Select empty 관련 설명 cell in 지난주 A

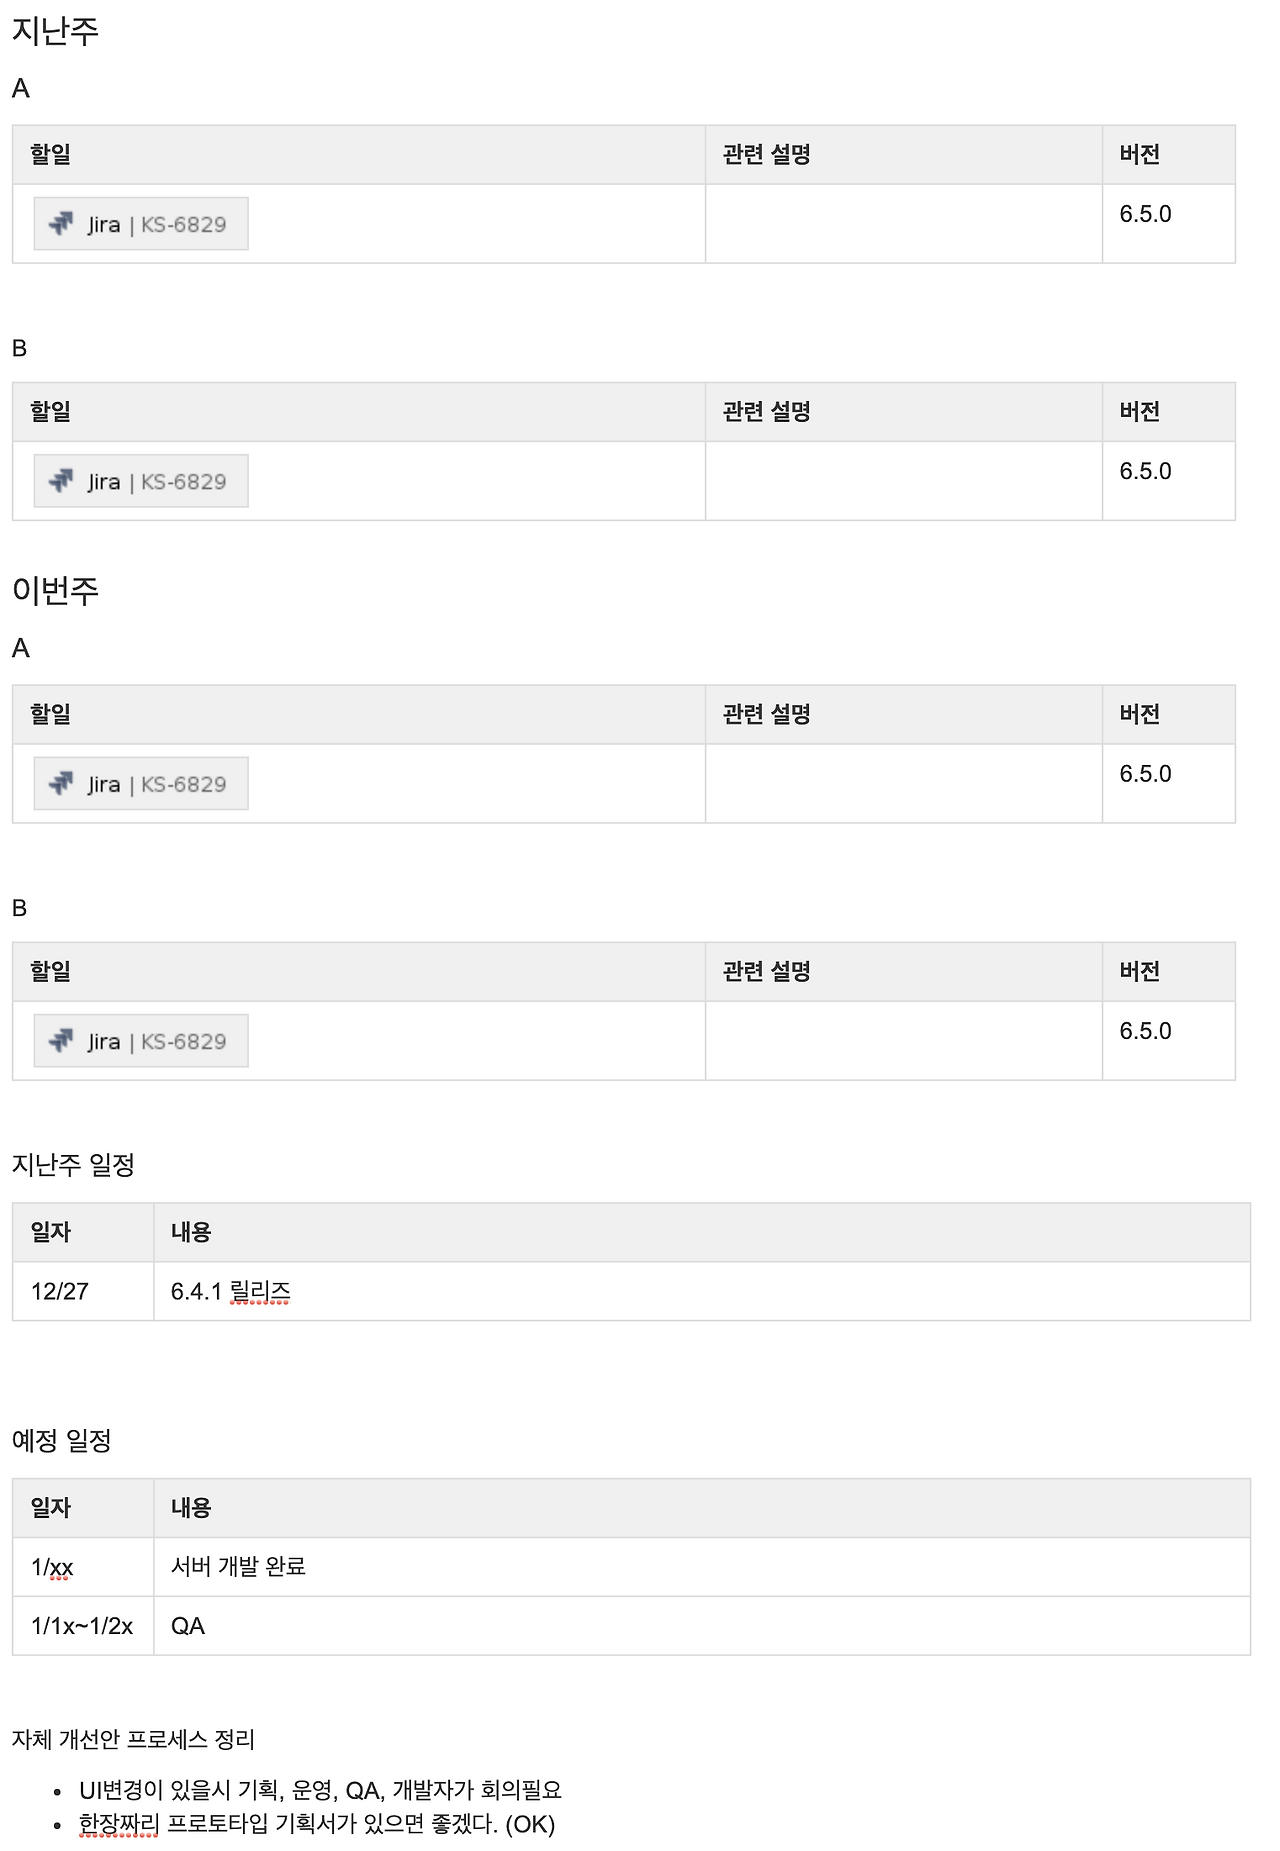(x=903, y=223)
